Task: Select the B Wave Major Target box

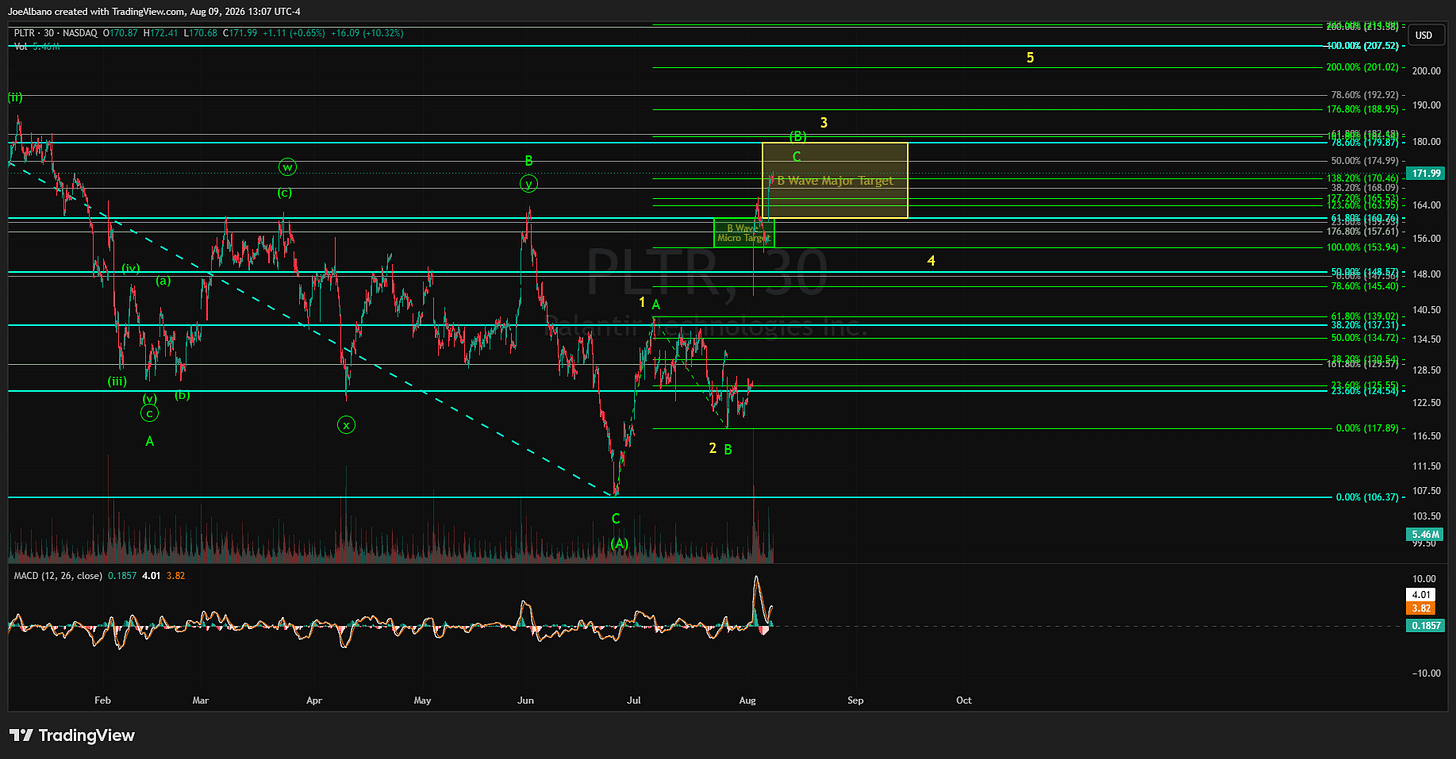Action: tap(835, 181)
